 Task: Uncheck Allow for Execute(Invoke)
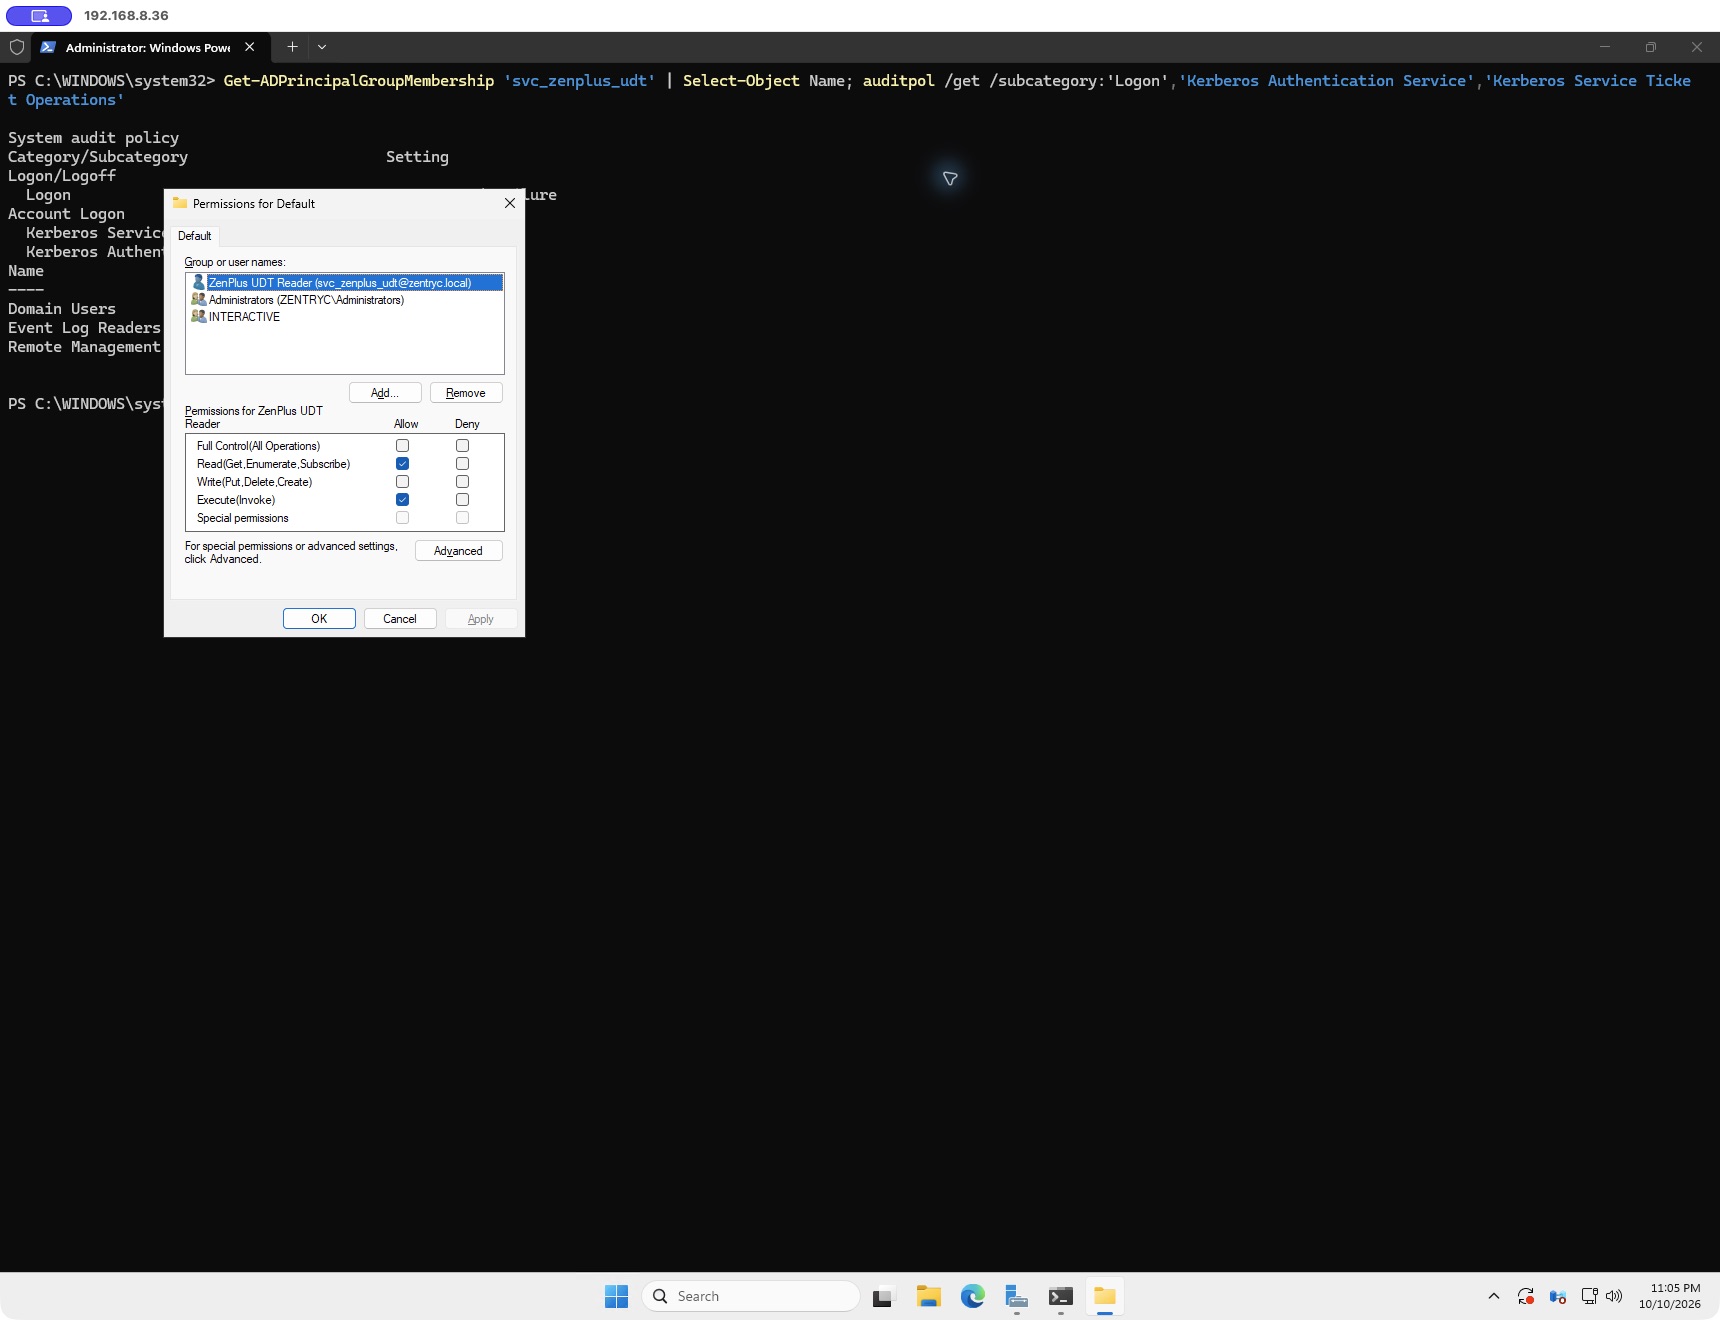coord(402,500)
